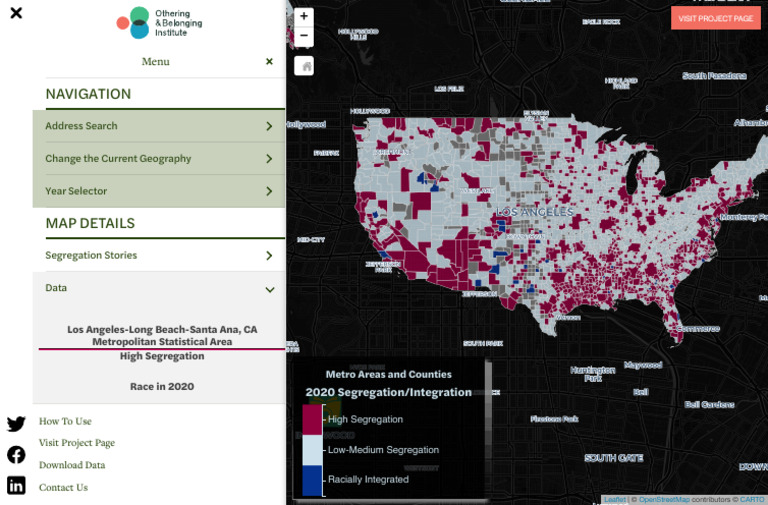Open the Year Selector menu item
This screenshot has height=505, width=768.
tap(159, 191)
